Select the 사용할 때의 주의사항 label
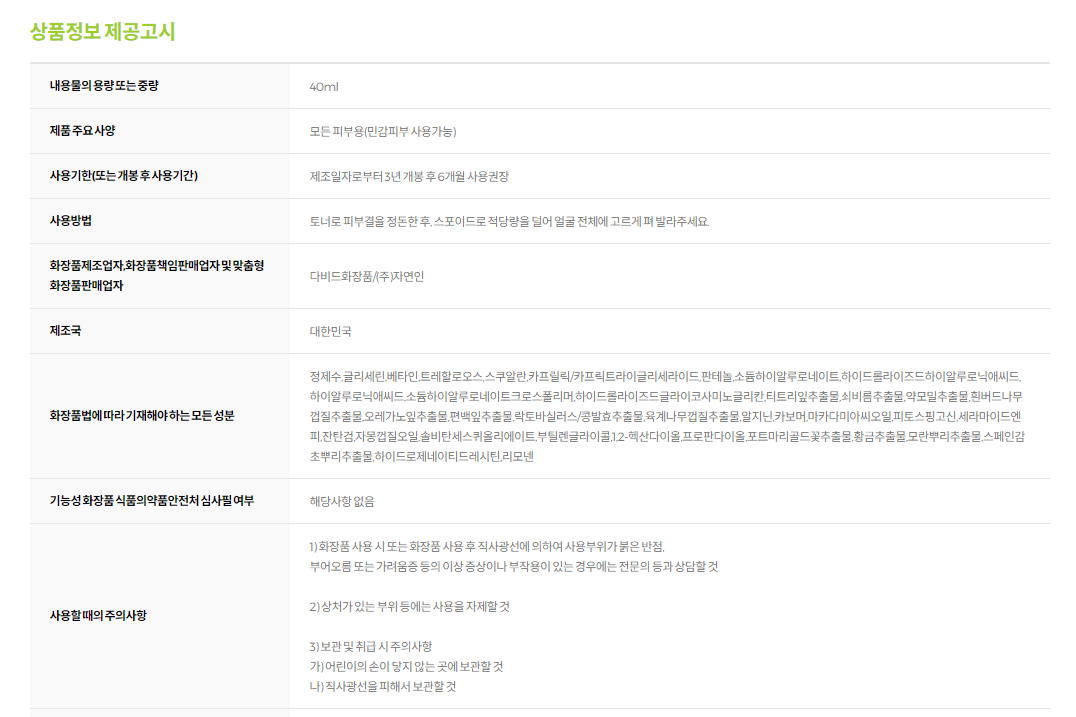This screenshot has height=717, width=1076. [98, 615]
